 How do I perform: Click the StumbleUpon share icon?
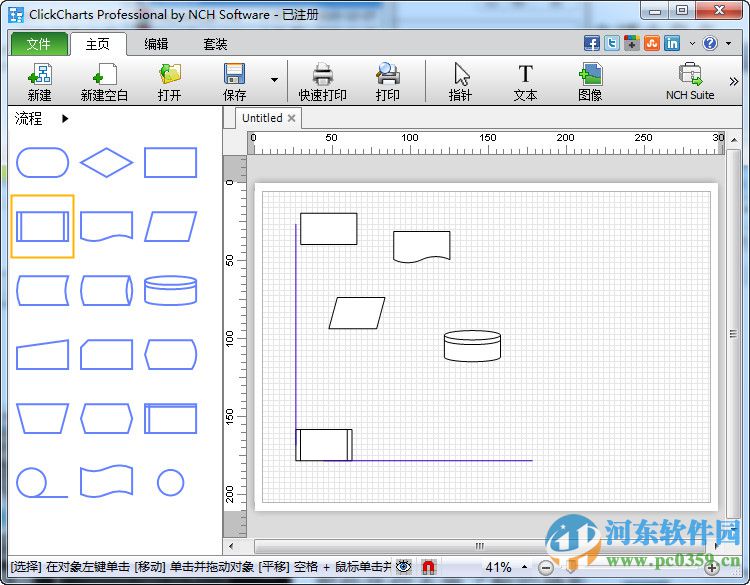(652, 44)
